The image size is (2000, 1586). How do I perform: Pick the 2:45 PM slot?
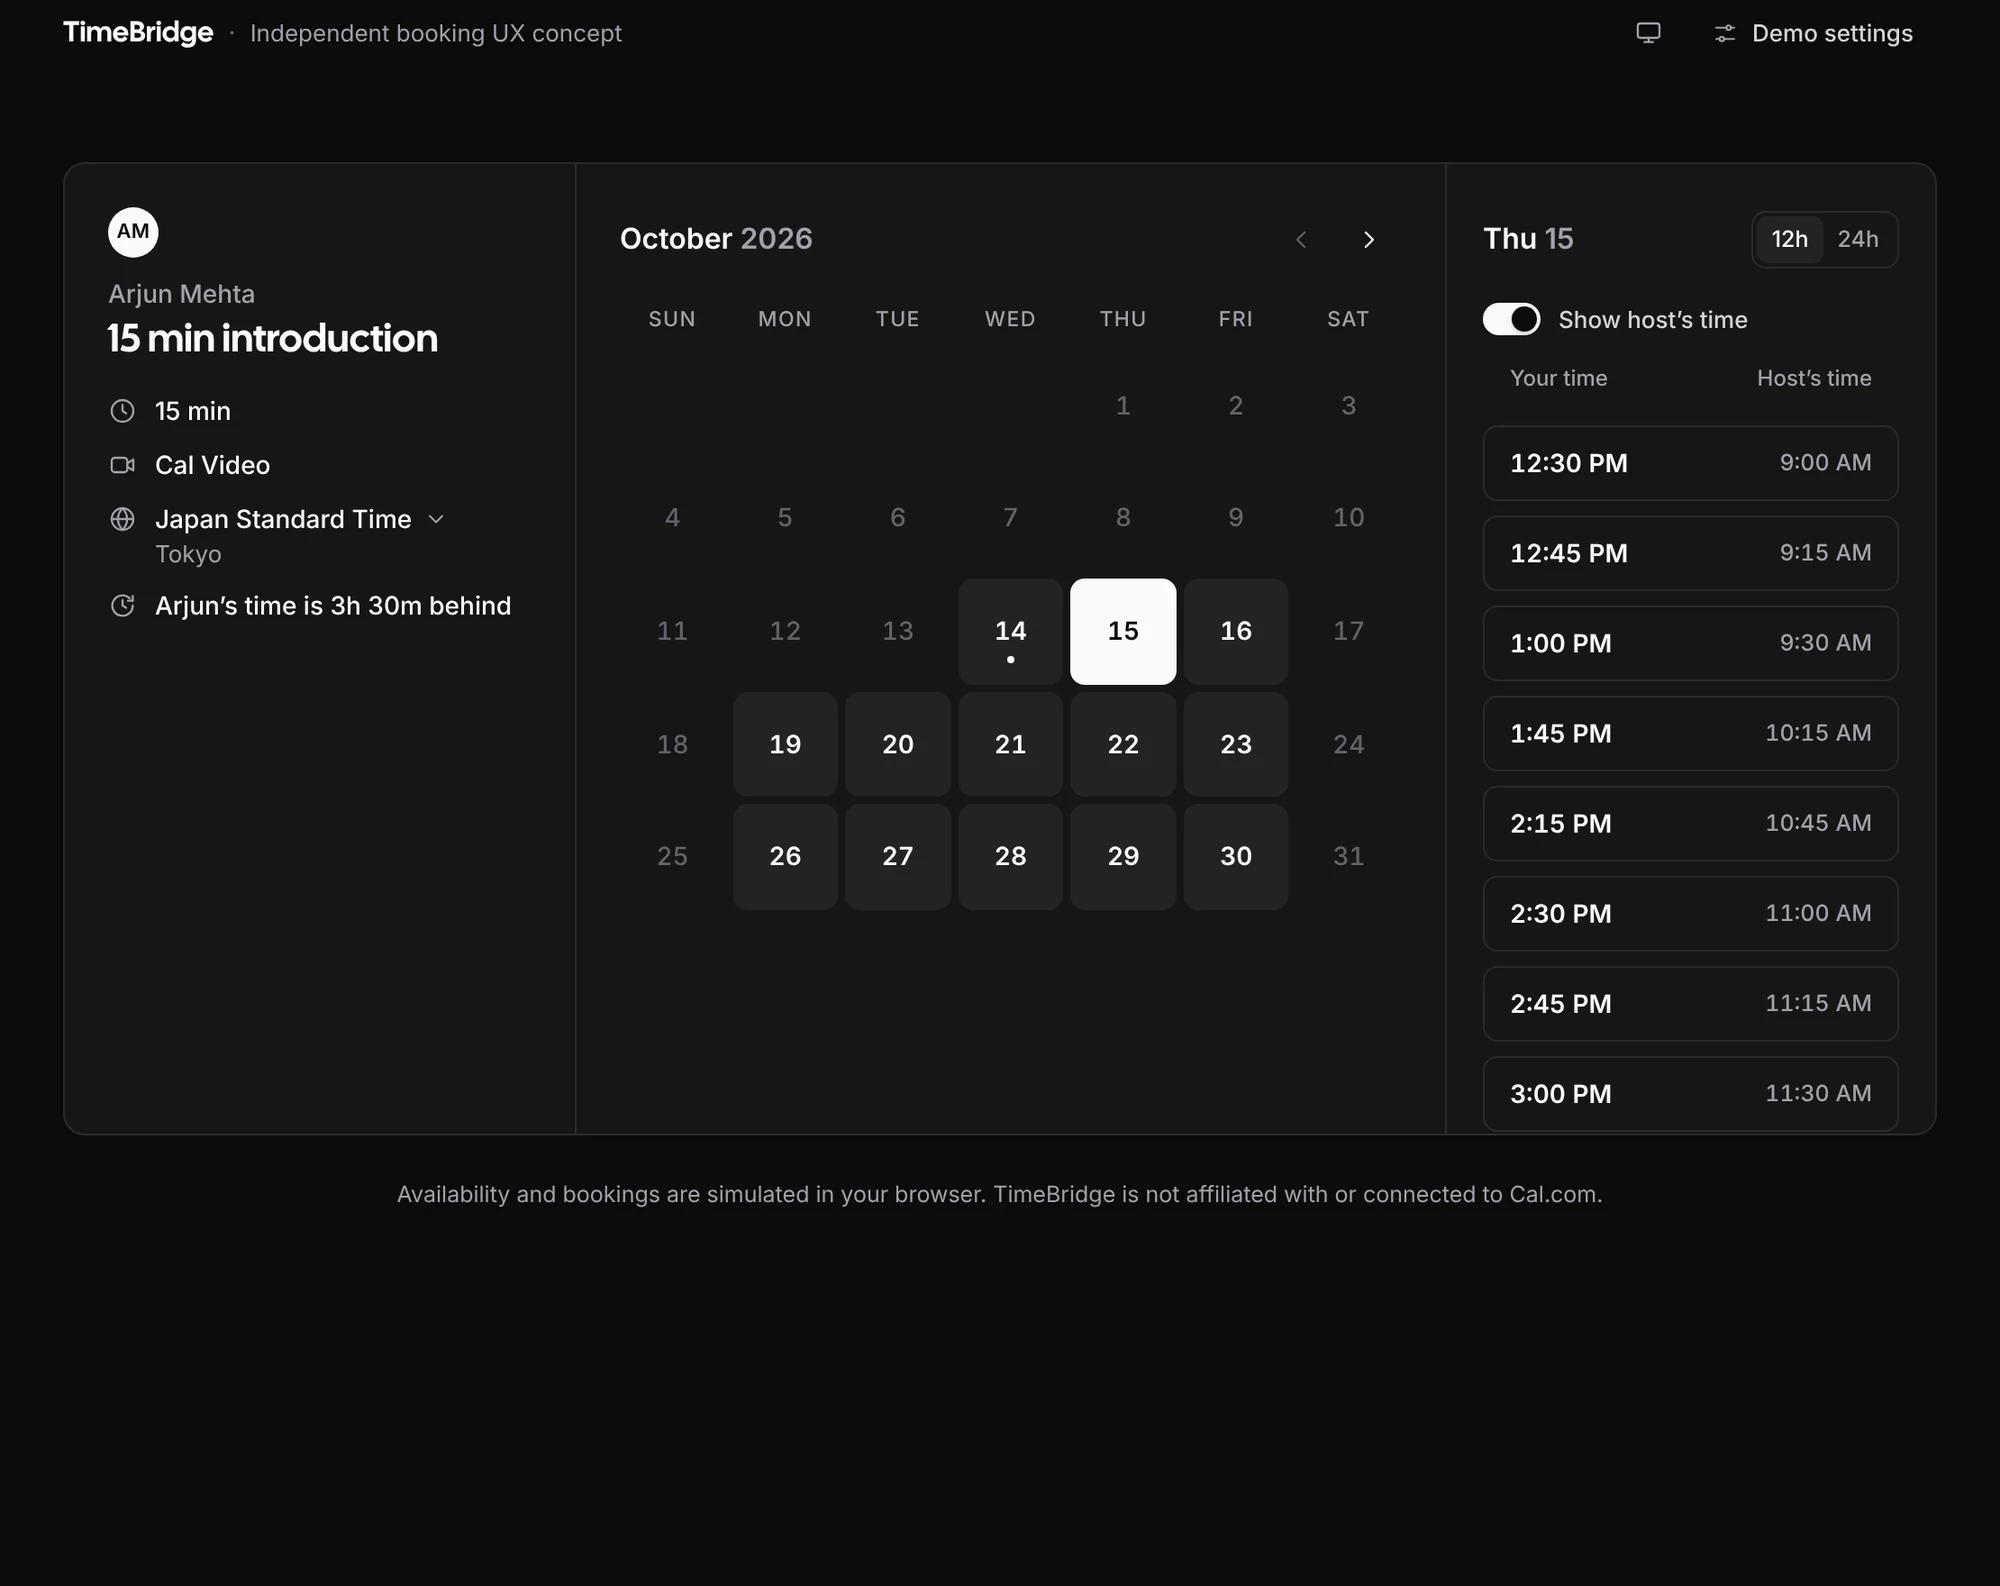[1690, 1003]
